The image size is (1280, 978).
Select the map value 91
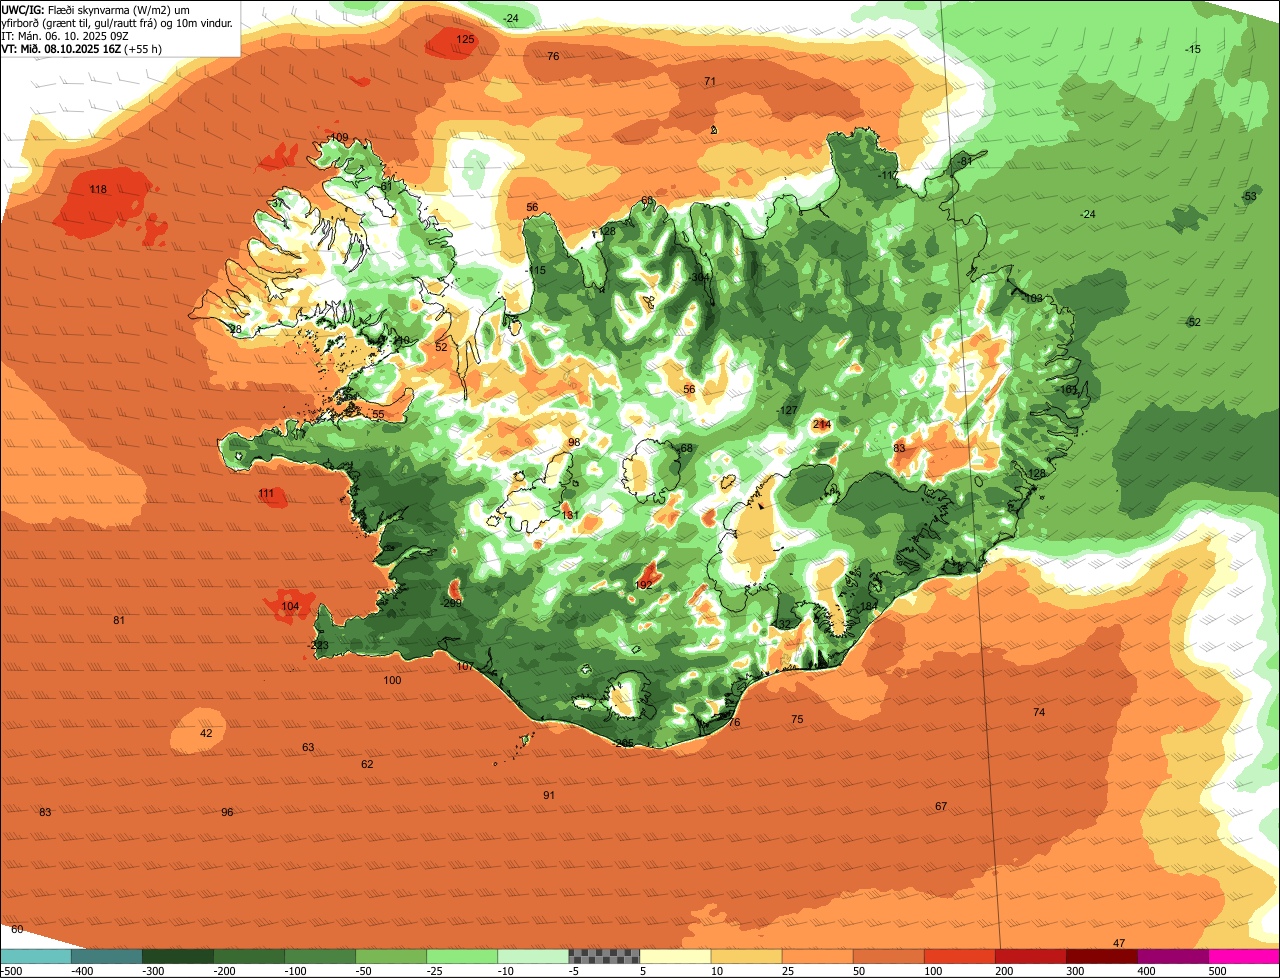pos(549,795)
